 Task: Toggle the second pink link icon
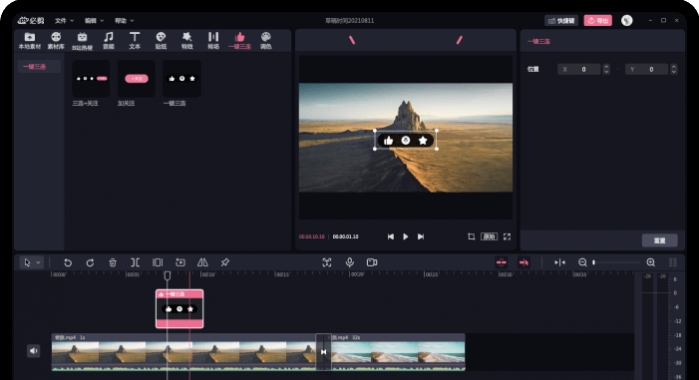click(x=523, y=263)
